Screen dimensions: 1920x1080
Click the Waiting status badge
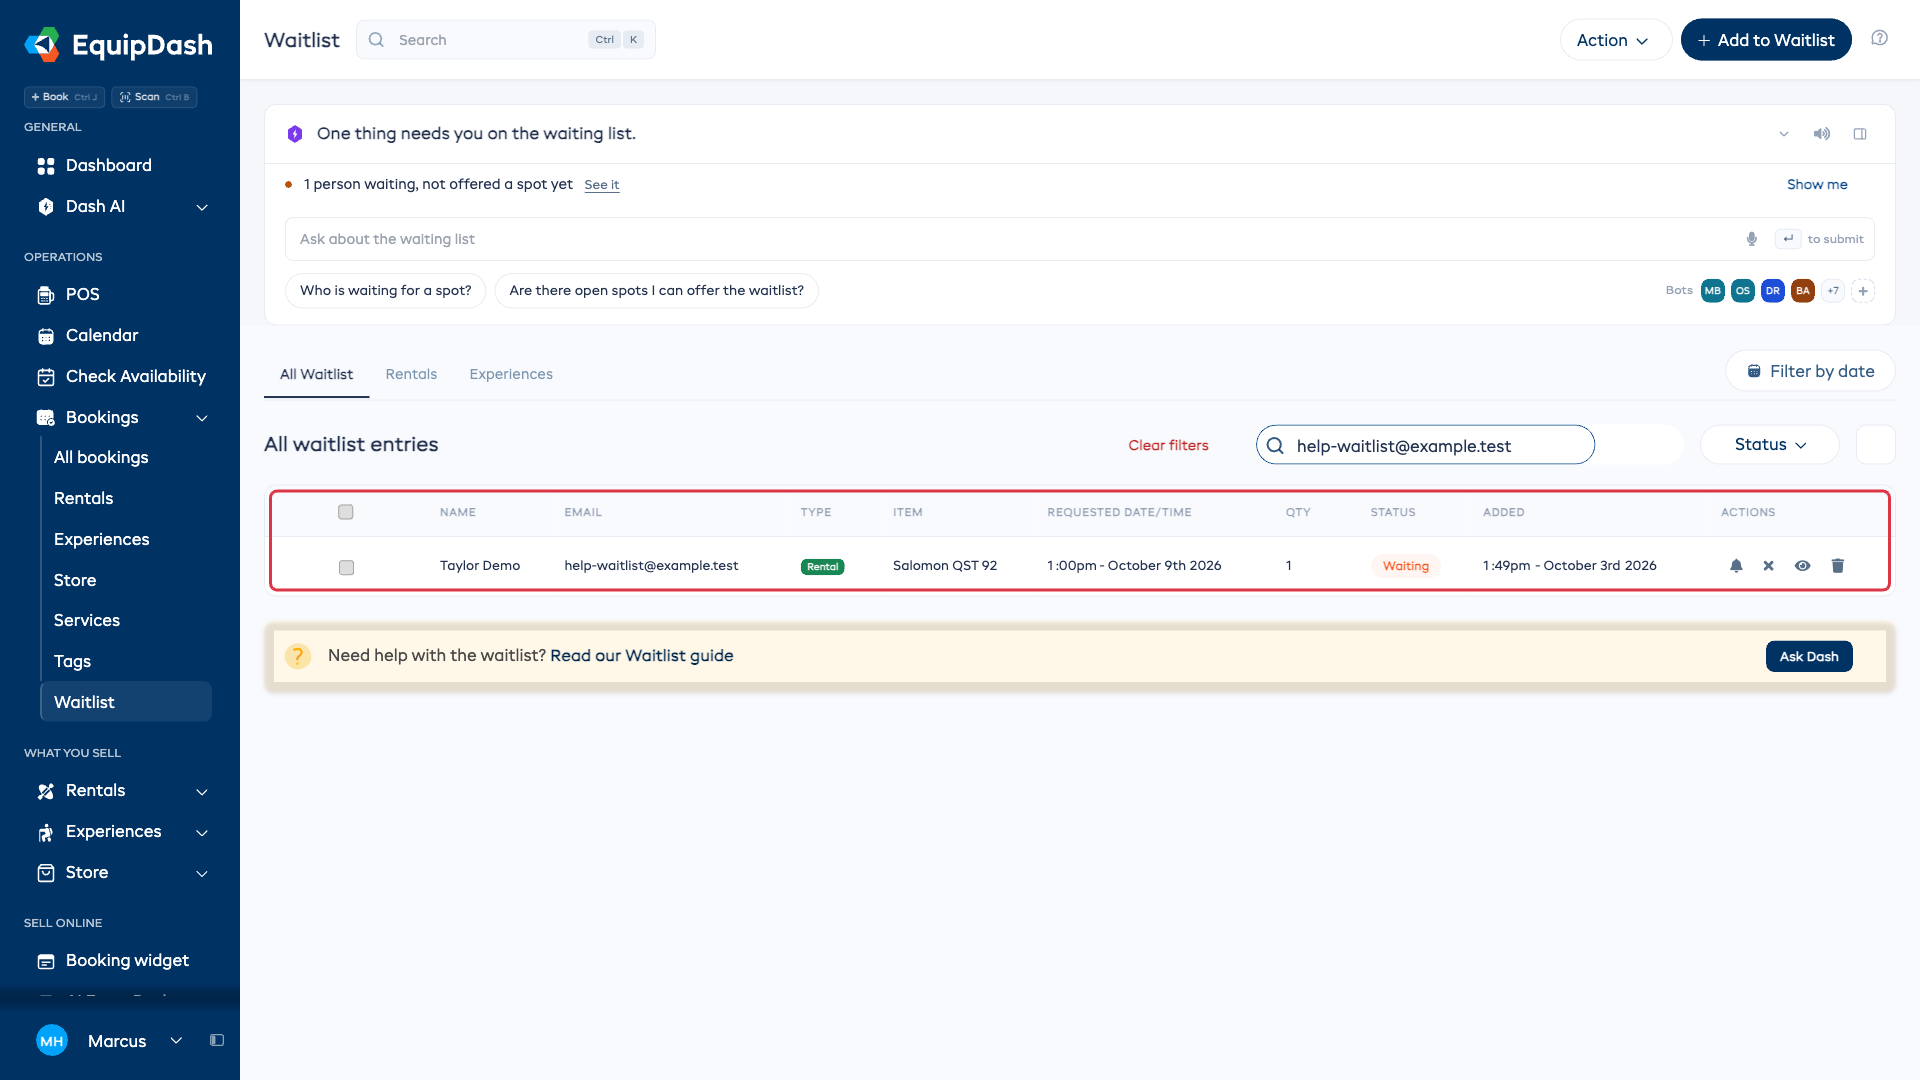(1405, 567)
